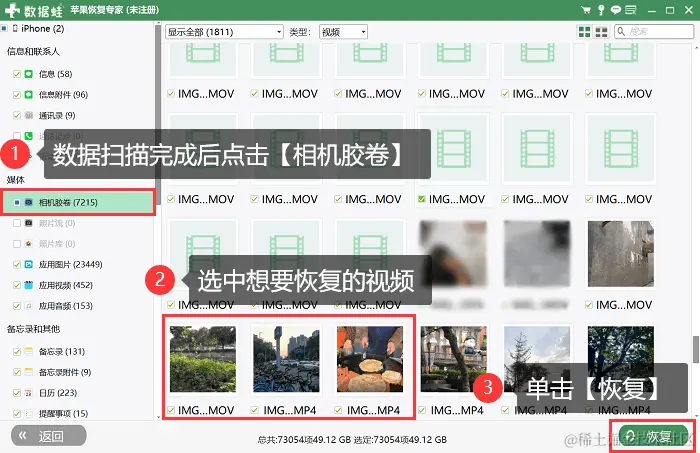This screenshot has height=453, width=700.
Task: Focus the 搜索 search input field
Action: [654, 32]
